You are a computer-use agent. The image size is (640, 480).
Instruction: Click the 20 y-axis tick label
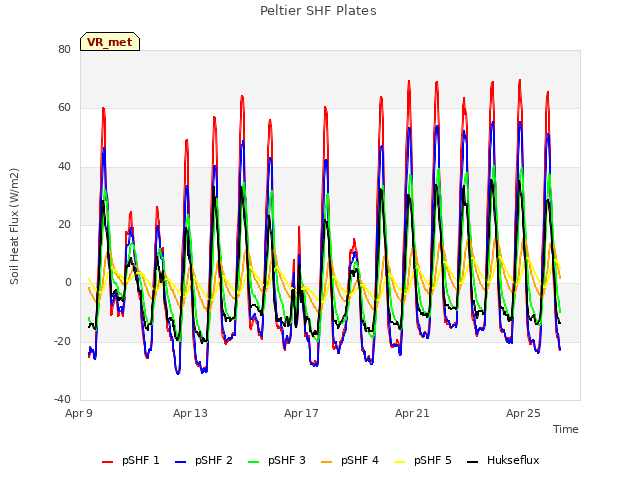[64, 224]
